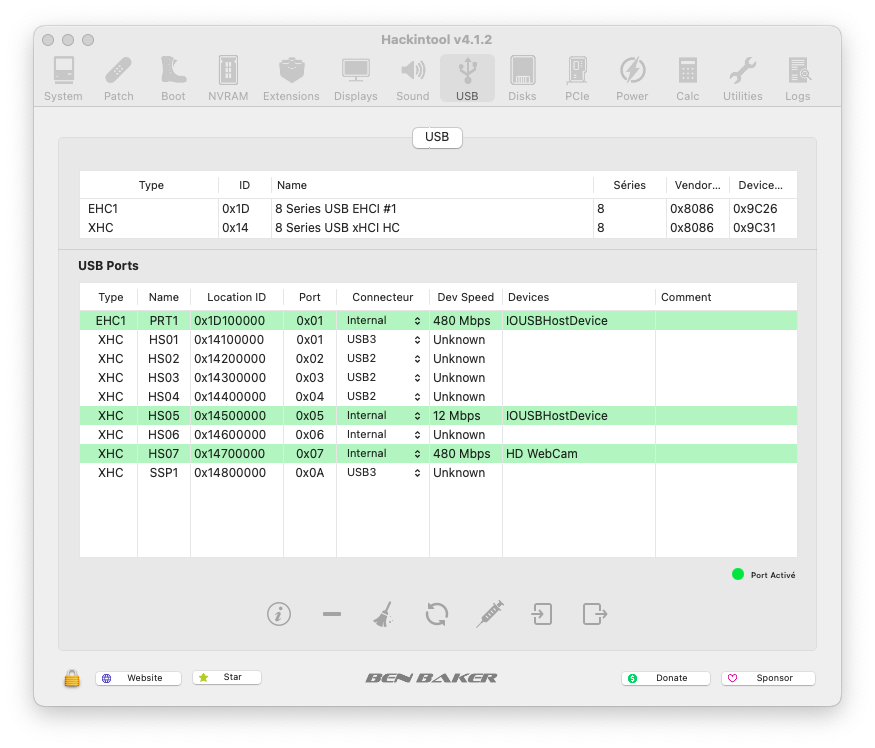This screenshot has width=875, height=748.
Task: Open connector dropdown for HS02 port
Action: coord(383,358)
